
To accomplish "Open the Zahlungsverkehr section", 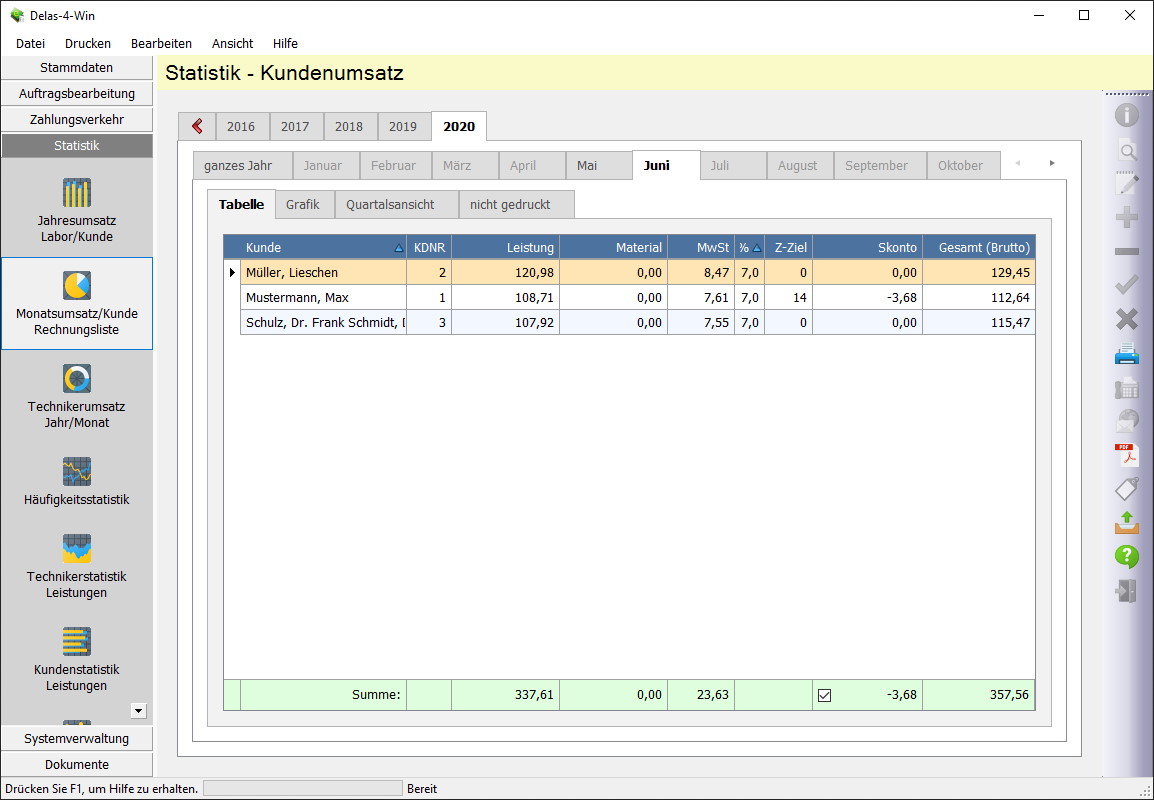I will 77,120.
